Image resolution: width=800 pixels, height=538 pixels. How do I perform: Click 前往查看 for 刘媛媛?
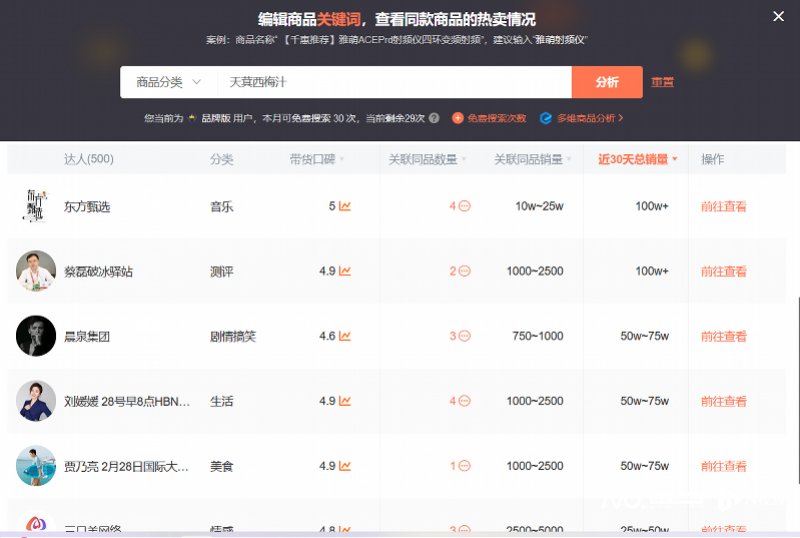pos(723,401)
